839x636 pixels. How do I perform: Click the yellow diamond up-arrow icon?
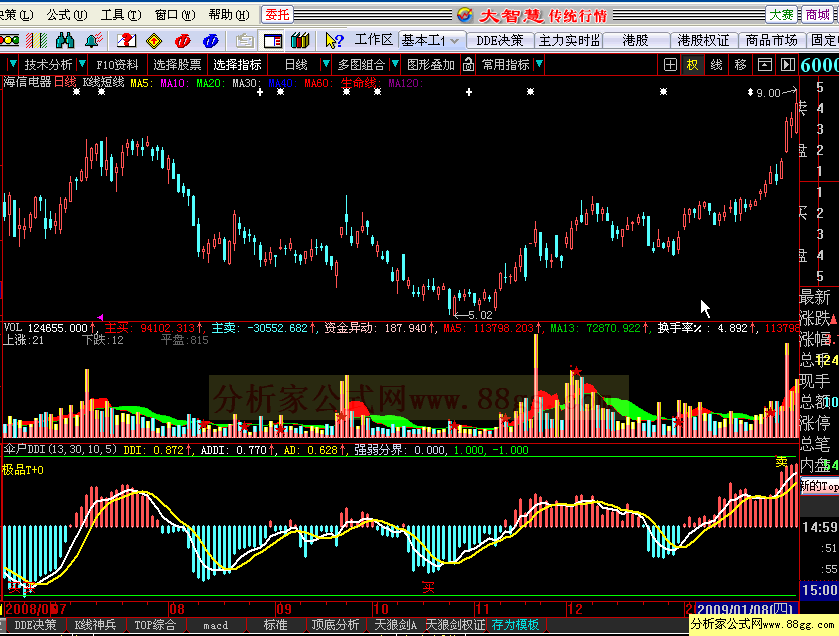click(154, 40)
